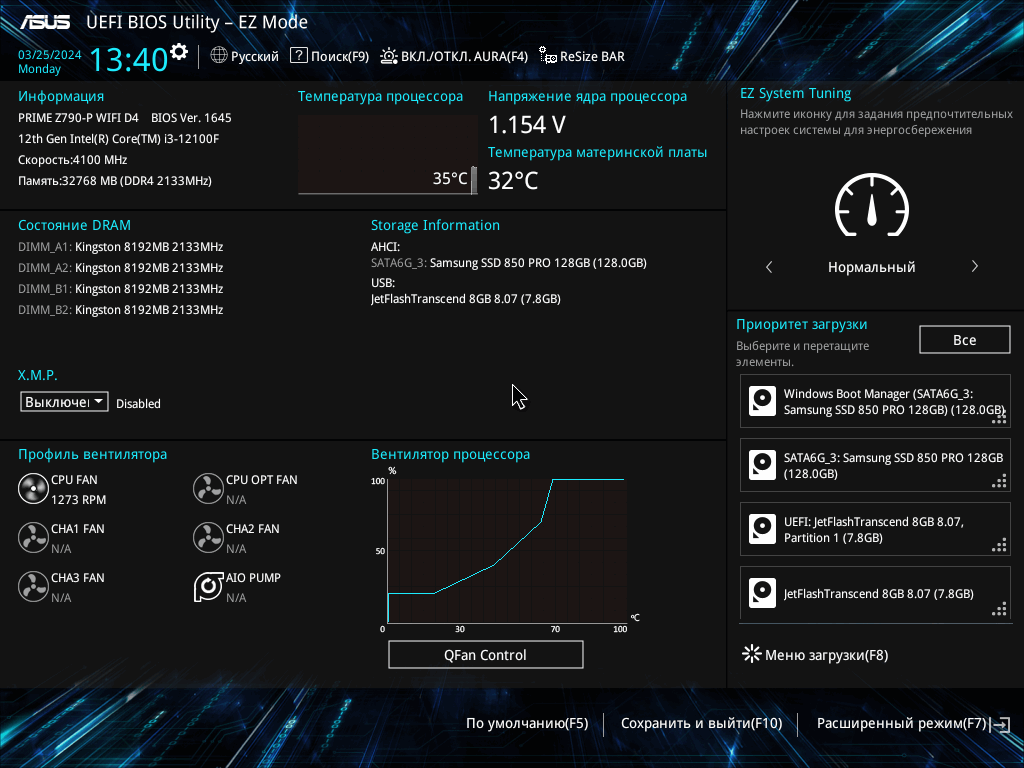Image resolution: width=1024 pixels, height=768 pixels.
Task: Open Расширенный режим(F7)
Action: pos(901,724)
